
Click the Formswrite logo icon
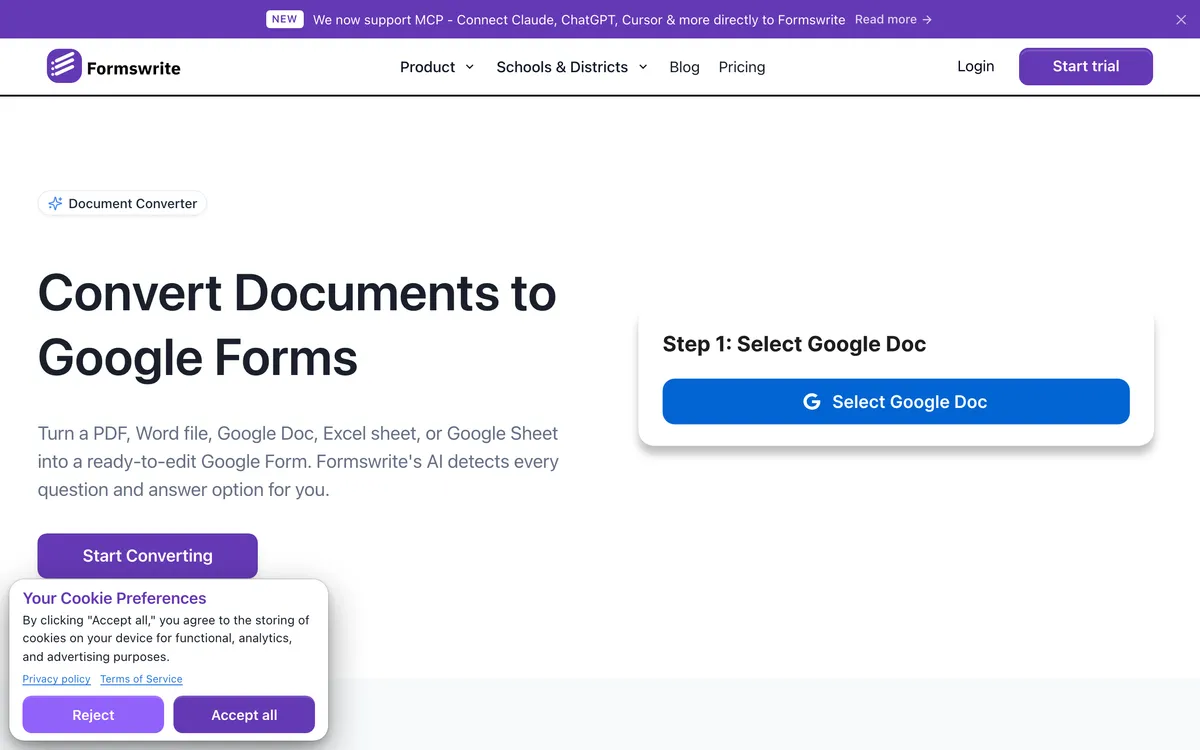click(x=64, y=66)
